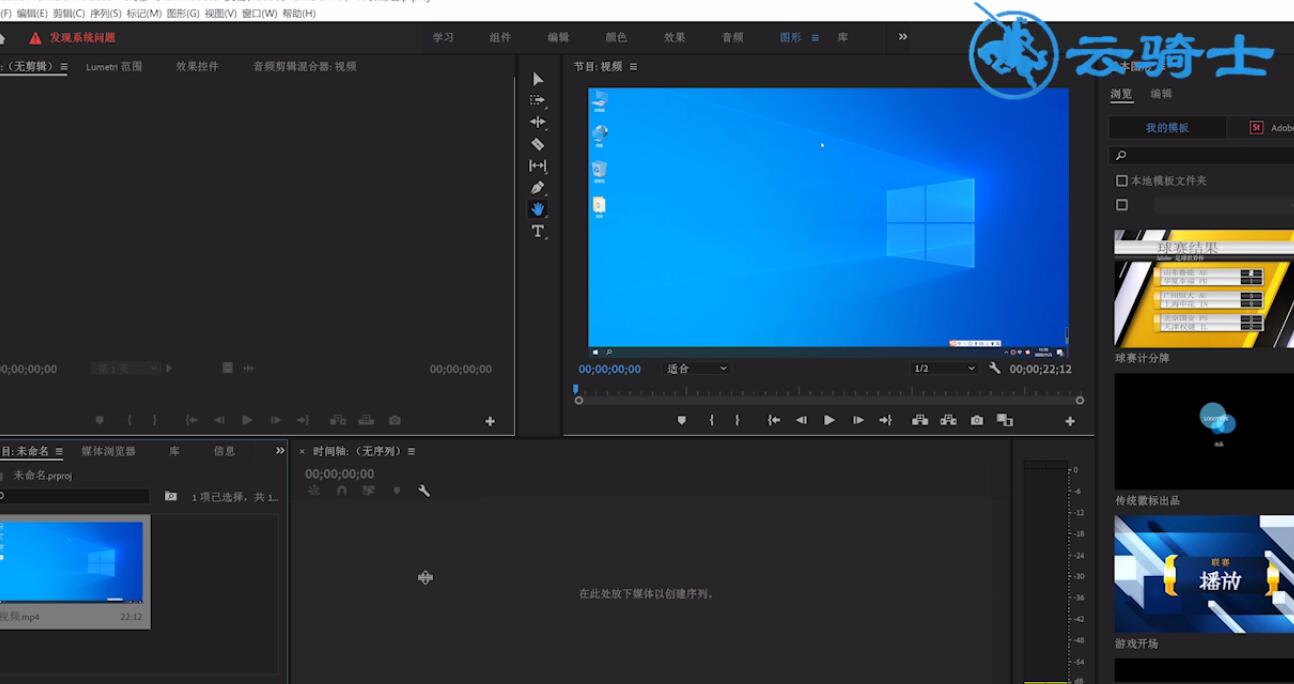Open timeline display settings wrench
The width and height of the screenshot is (1294, 684).
(x=424, y=490)
